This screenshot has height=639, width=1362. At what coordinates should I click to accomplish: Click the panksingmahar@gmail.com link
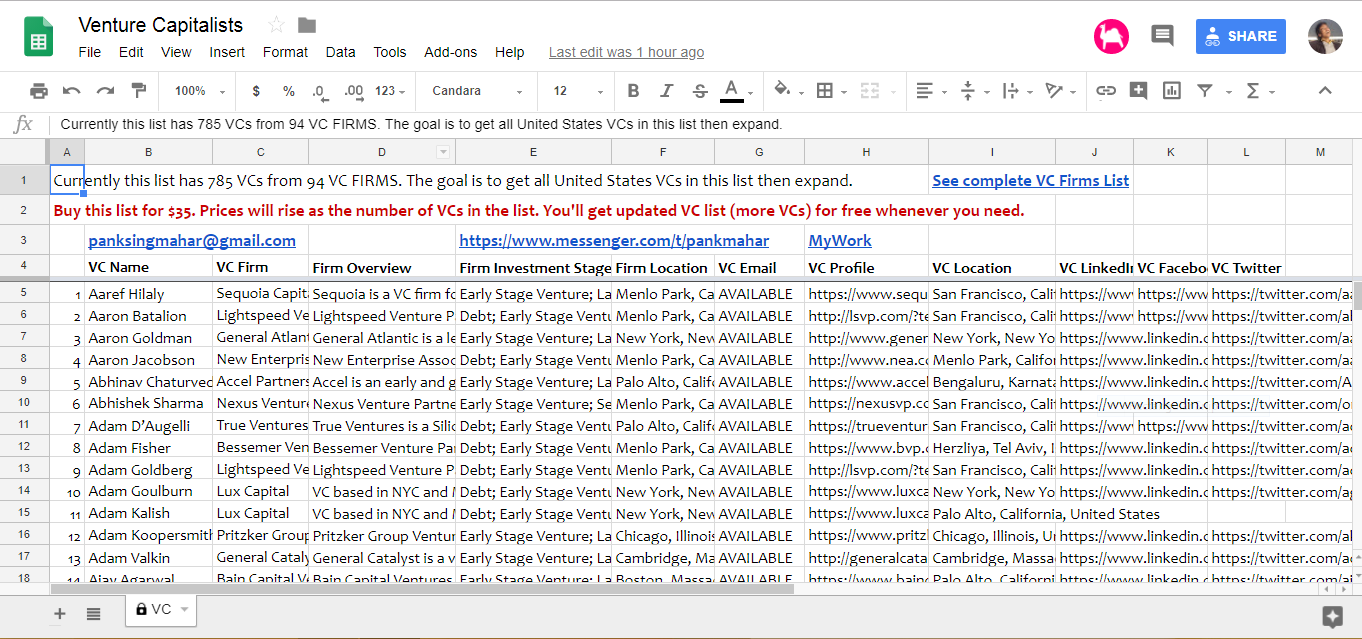tap(192, 240)
